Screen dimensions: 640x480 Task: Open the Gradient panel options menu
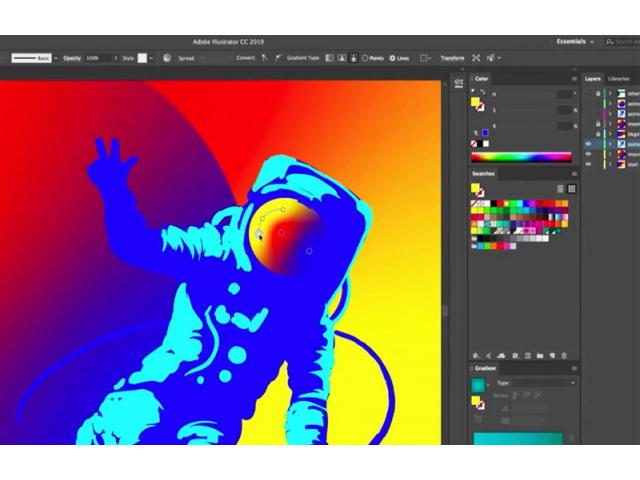point(574,369)
